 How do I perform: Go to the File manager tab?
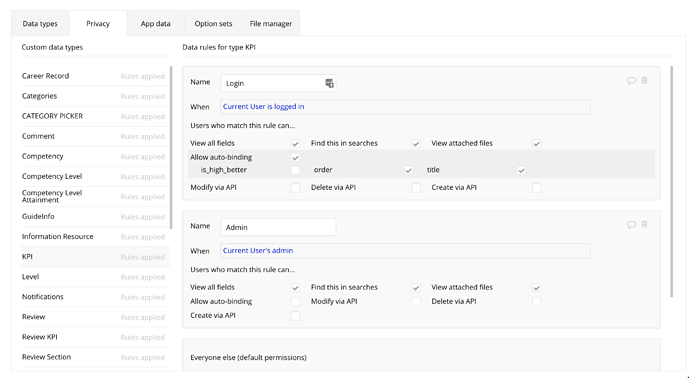(271, 24)
